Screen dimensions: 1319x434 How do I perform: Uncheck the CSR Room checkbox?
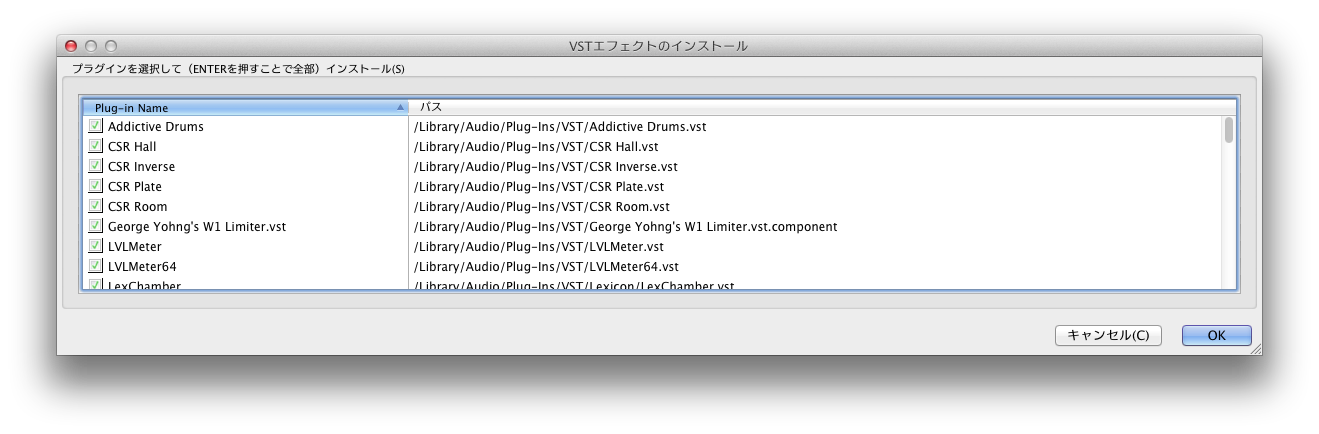point(96,207)
